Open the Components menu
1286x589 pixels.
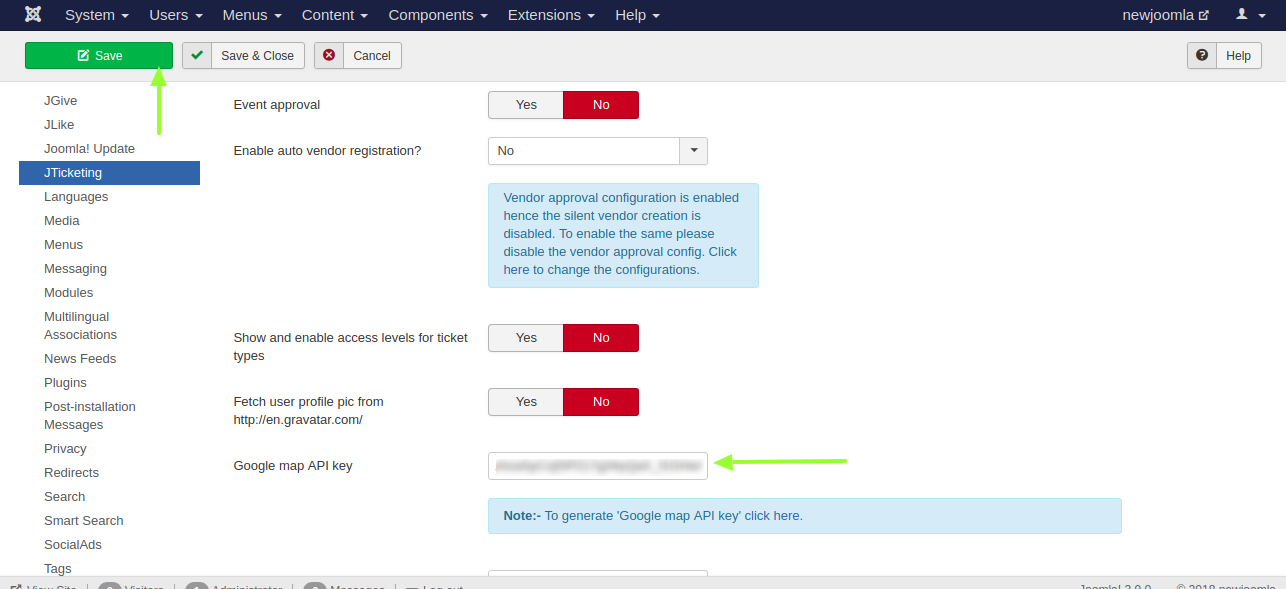(438, 15)
